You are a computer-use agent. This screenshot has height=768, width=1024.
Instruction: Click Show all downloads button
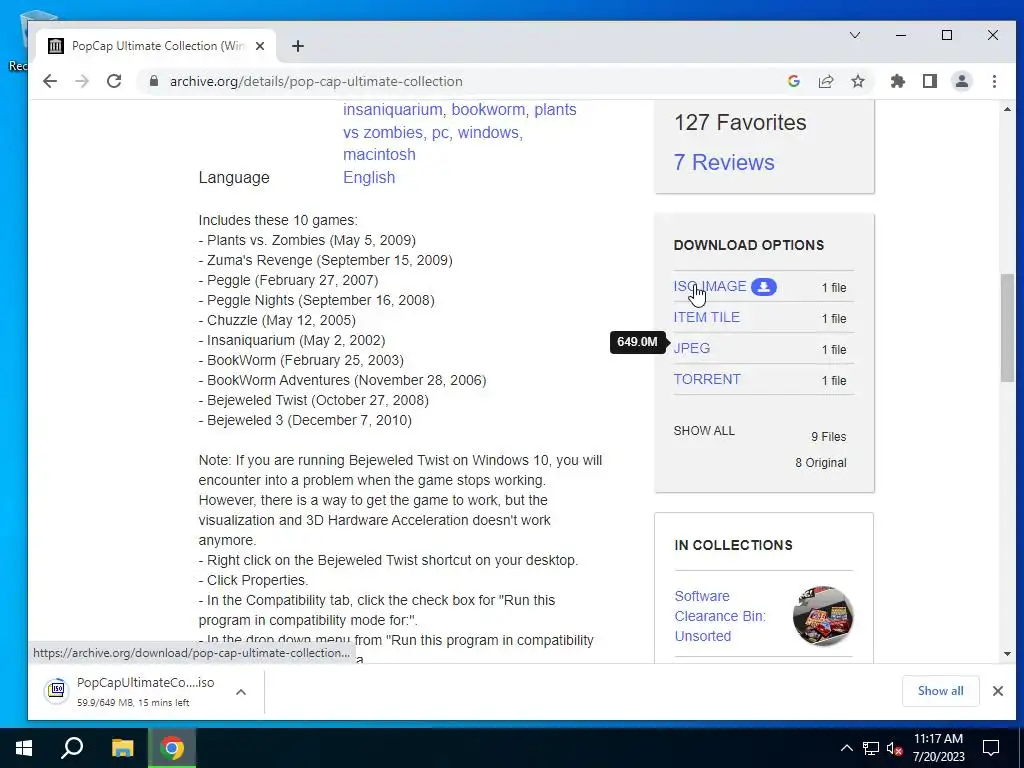(x=940, y=691)
